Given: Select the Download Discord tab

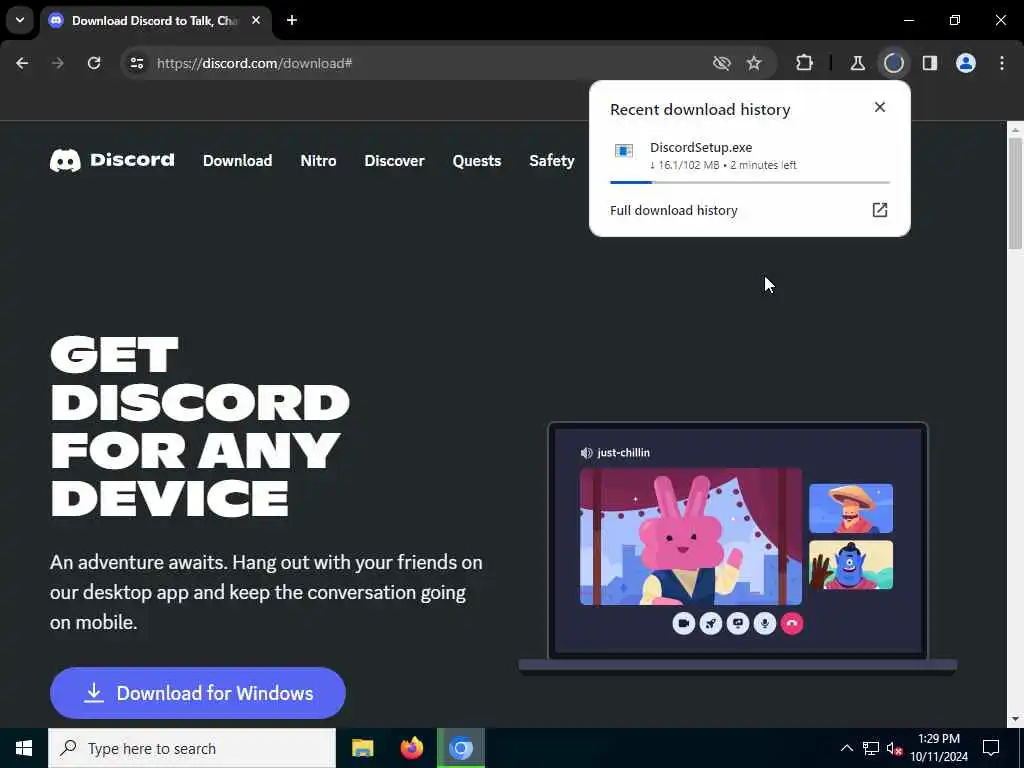Looking at the screenshot, I should point(153,21).
